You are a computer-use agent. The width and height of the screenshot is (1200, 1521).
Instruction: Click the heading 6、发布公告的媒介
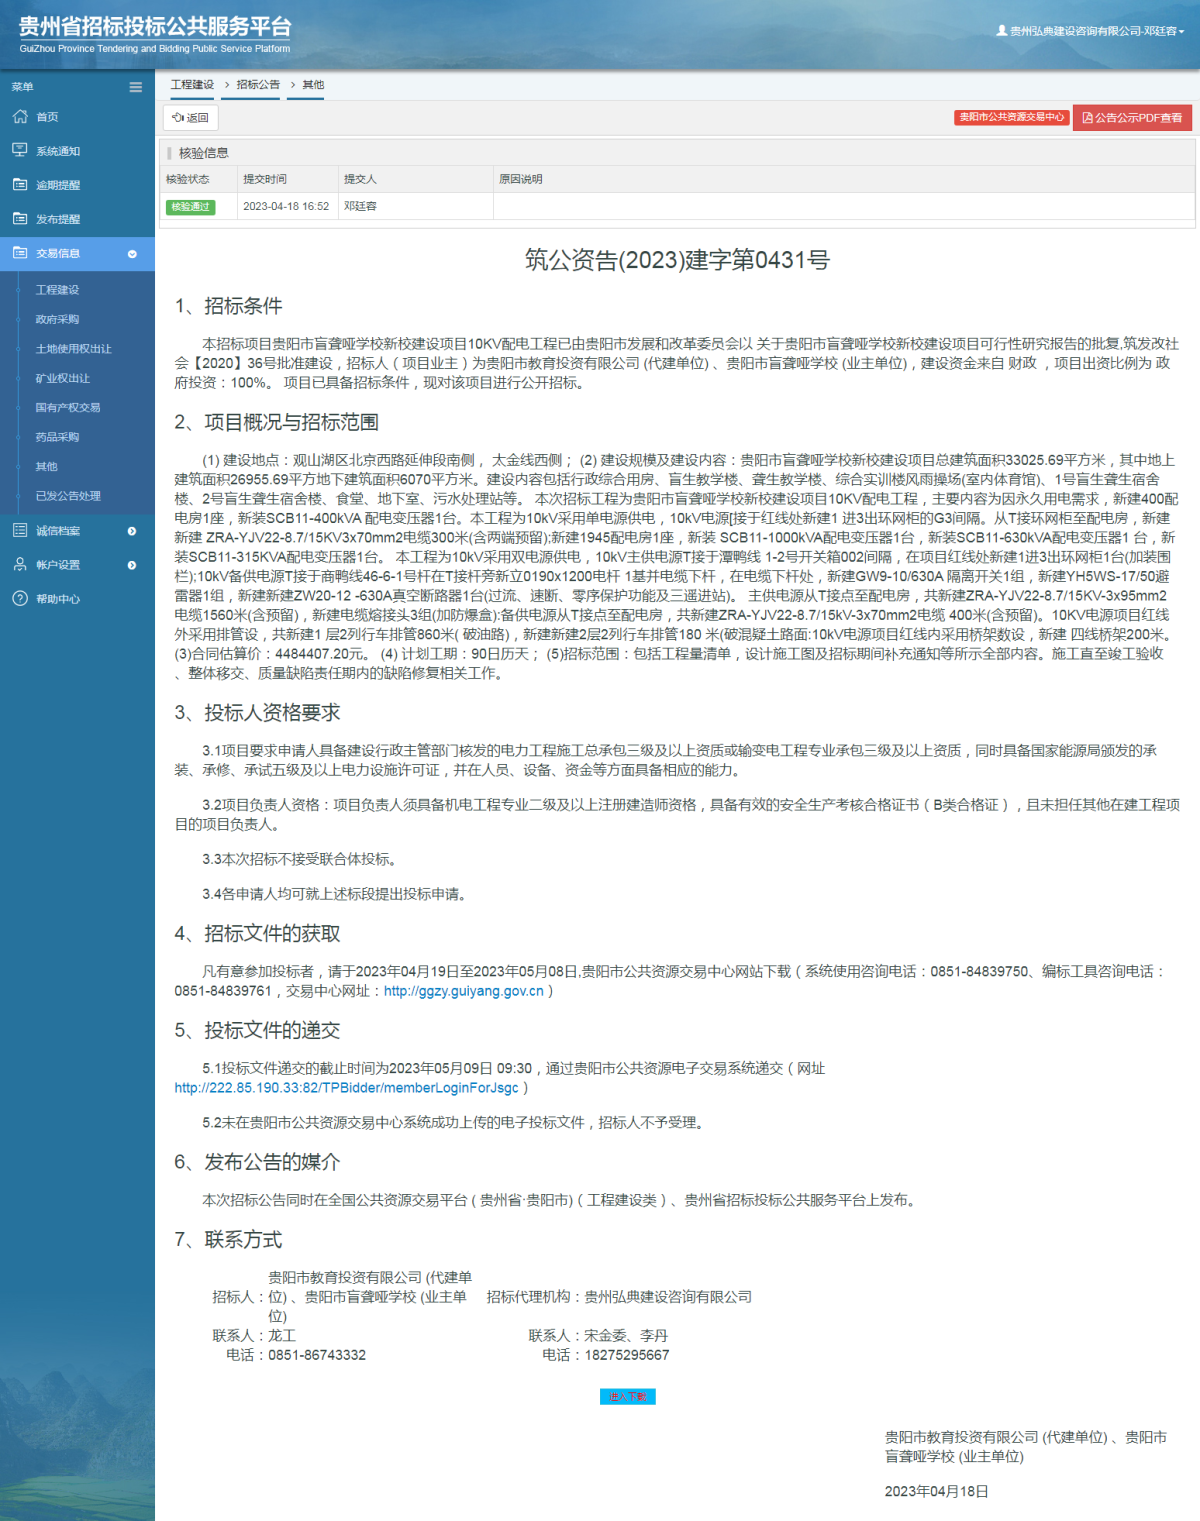[257, 1162]
